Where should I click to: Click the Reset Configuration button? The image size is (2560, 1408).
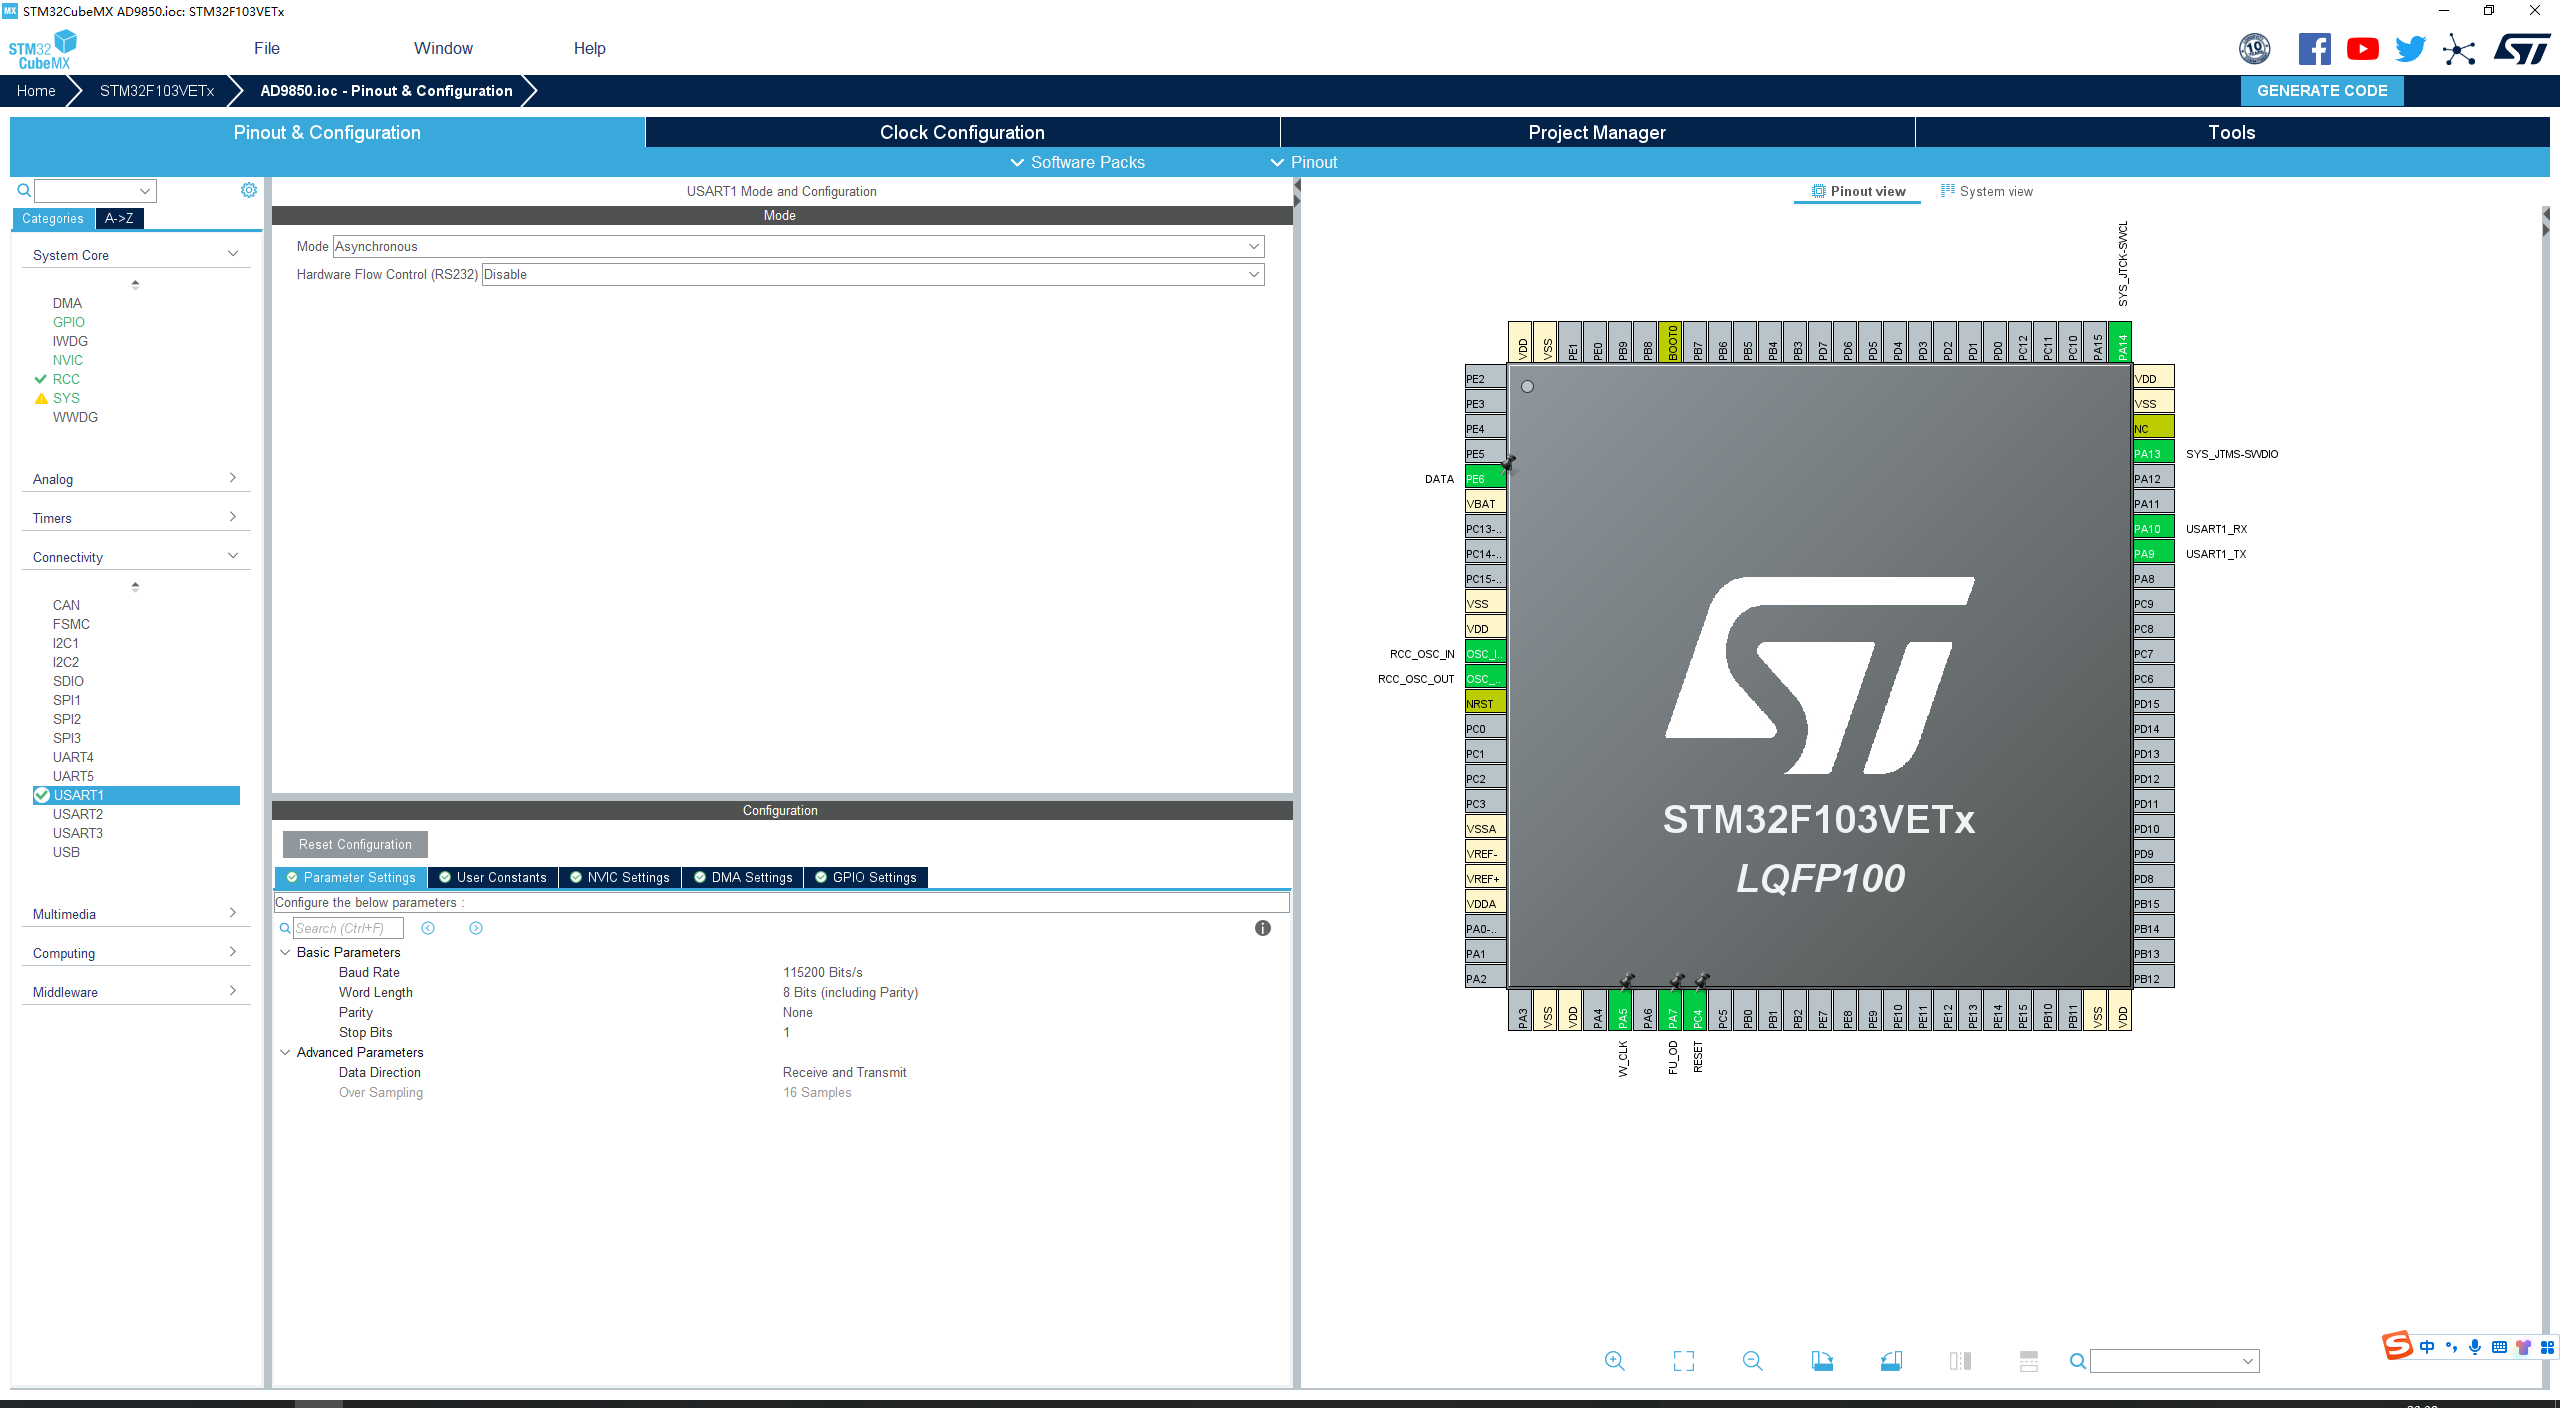[355, 844]
